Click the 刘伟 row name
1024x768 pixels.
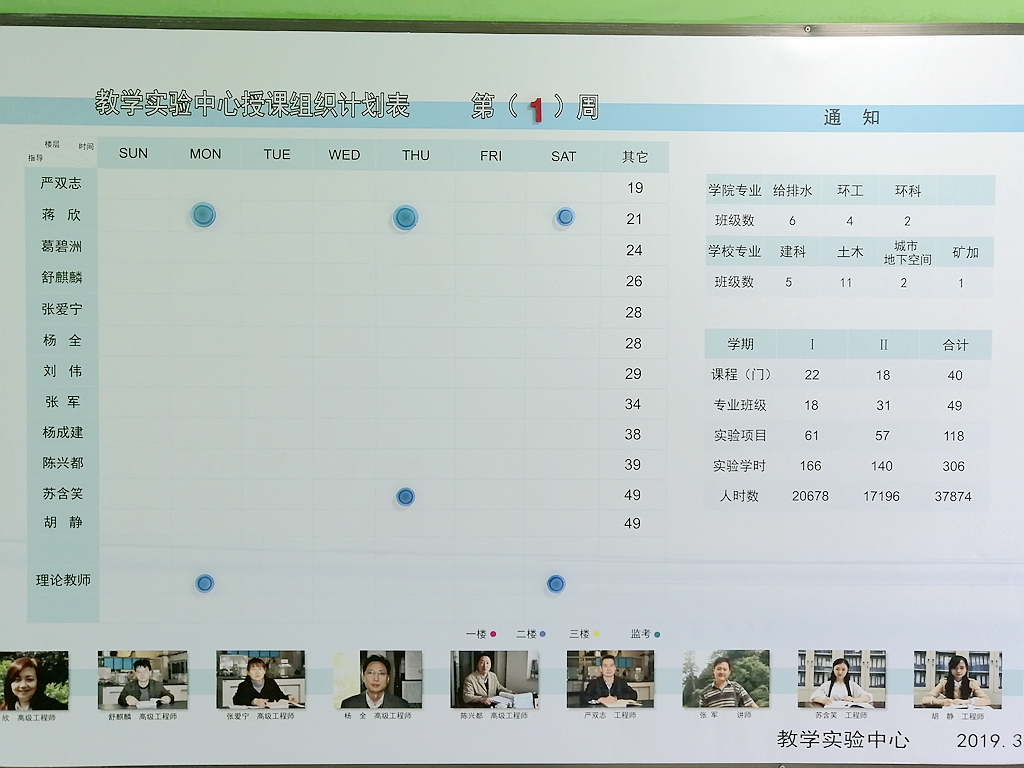click(x=63, y=371)
